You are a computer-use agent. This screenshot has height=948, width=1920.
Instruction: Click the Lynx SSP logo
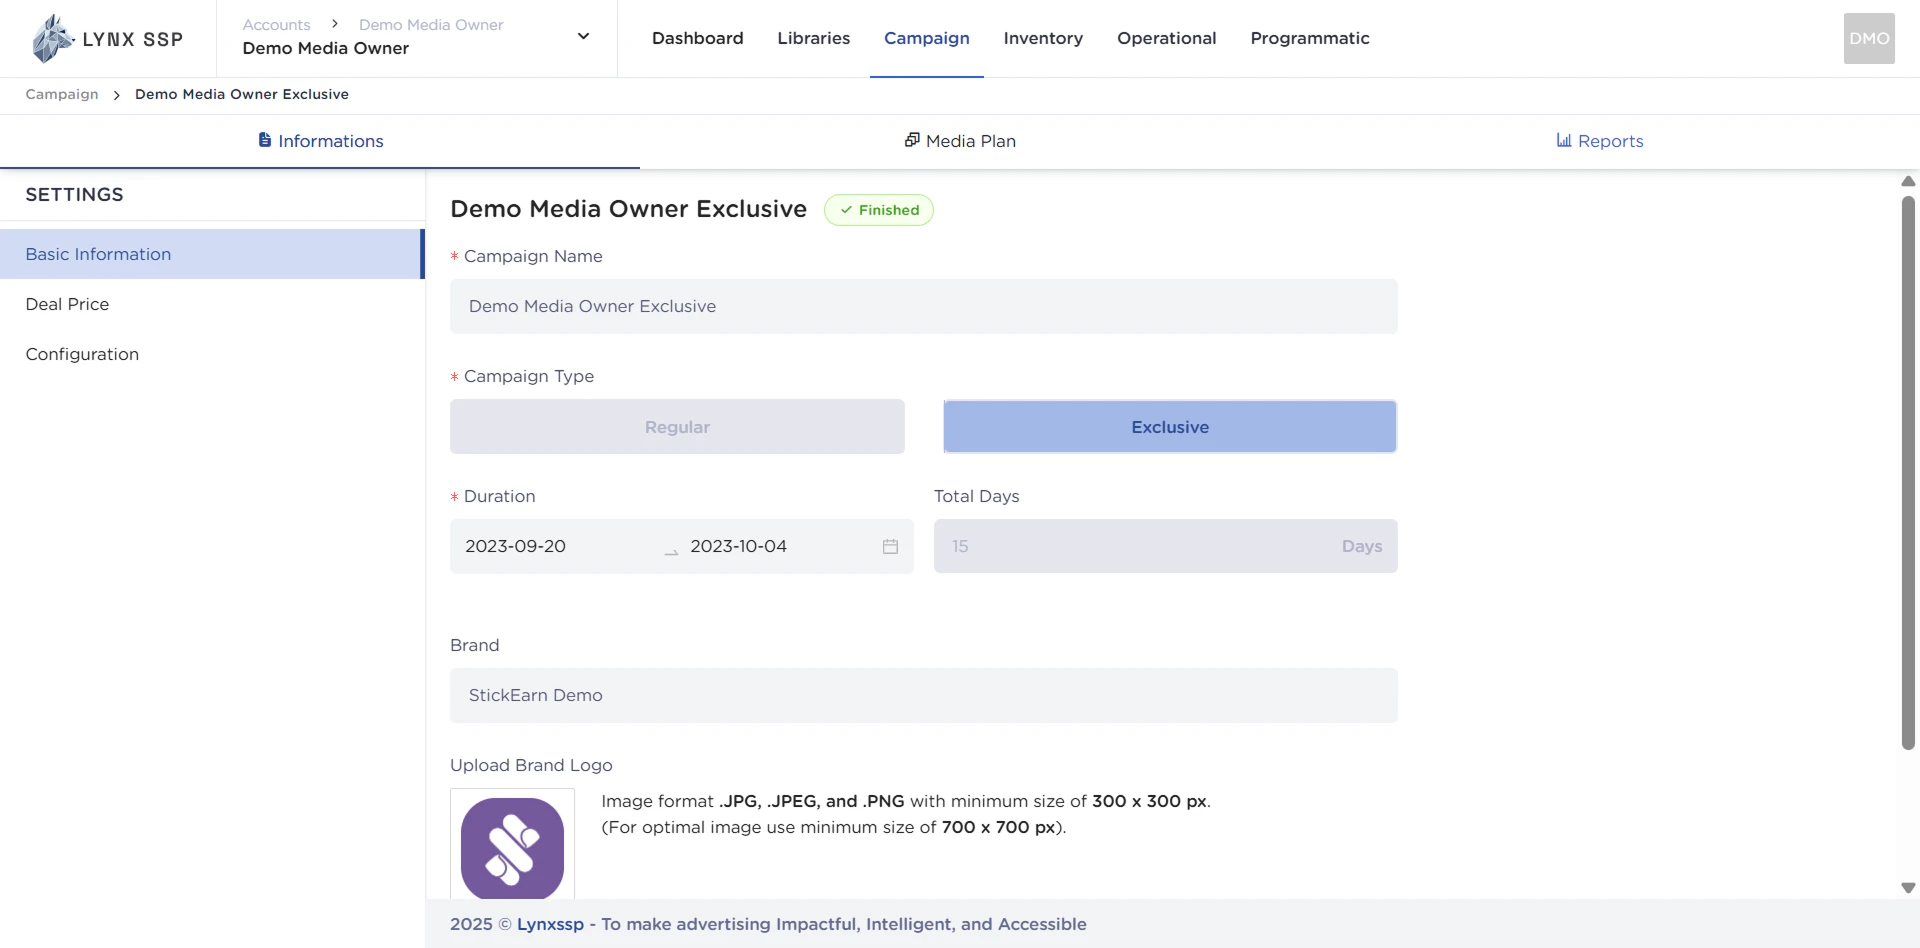point(105,38)
